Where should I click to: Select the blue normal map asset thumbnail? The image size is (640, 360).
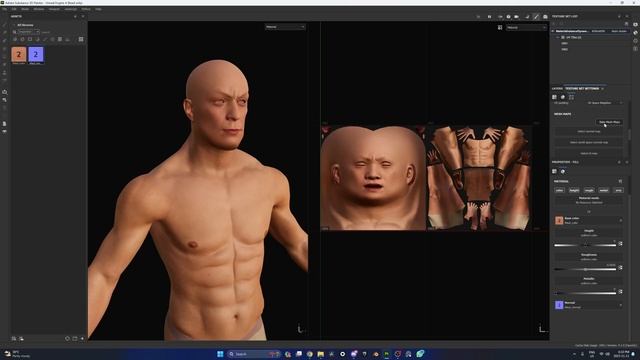point(36,54)
